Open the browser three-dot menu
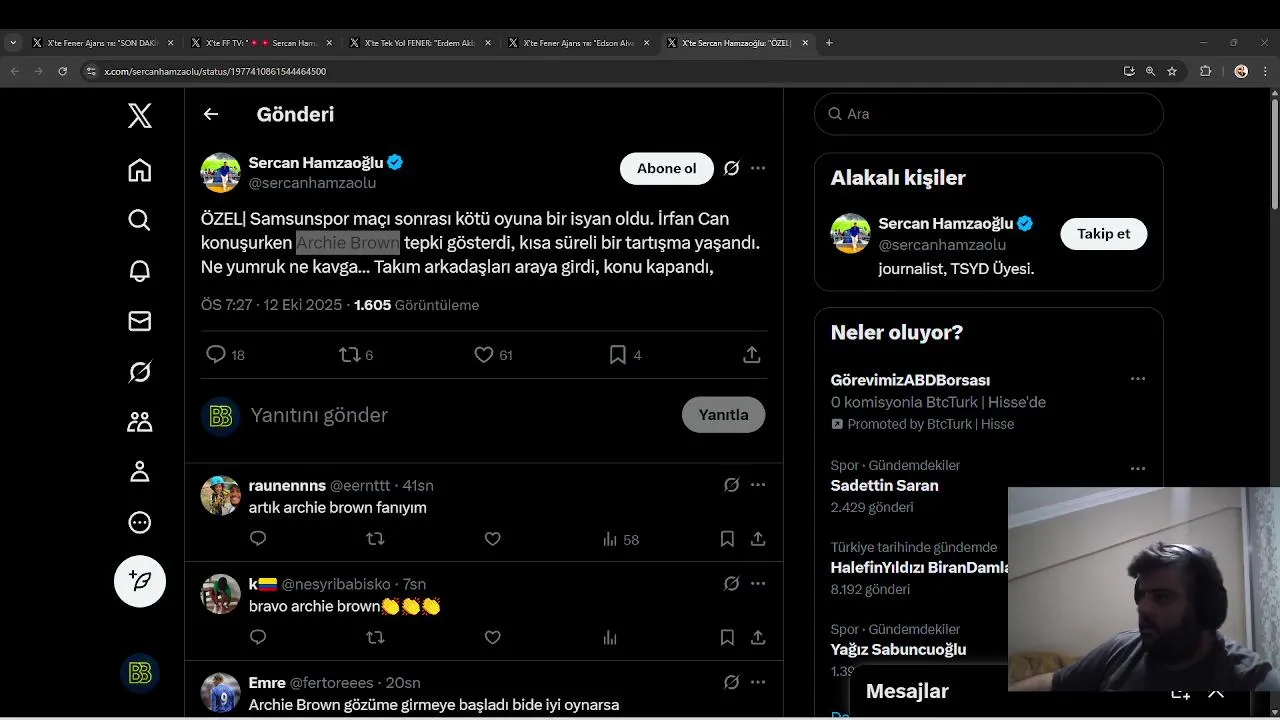The height and width of the screenshot is (720, 1280). coord(1266,71)
